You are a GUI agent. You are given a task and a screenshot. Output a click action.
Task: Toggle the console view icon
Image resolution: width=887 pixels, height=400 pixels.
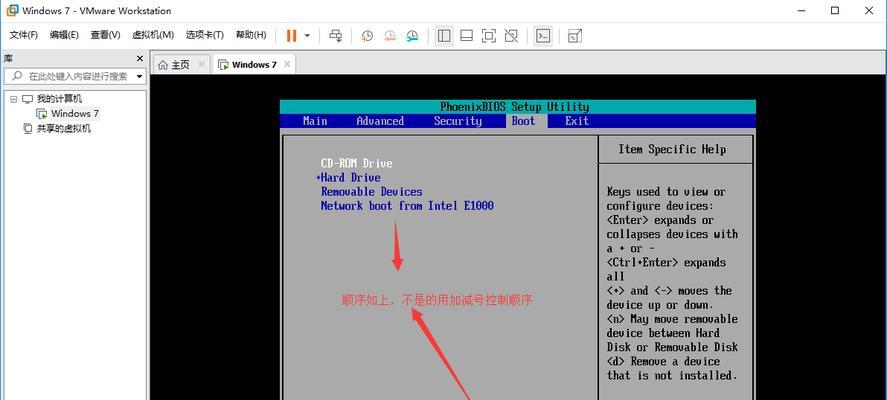pos(543,36)
